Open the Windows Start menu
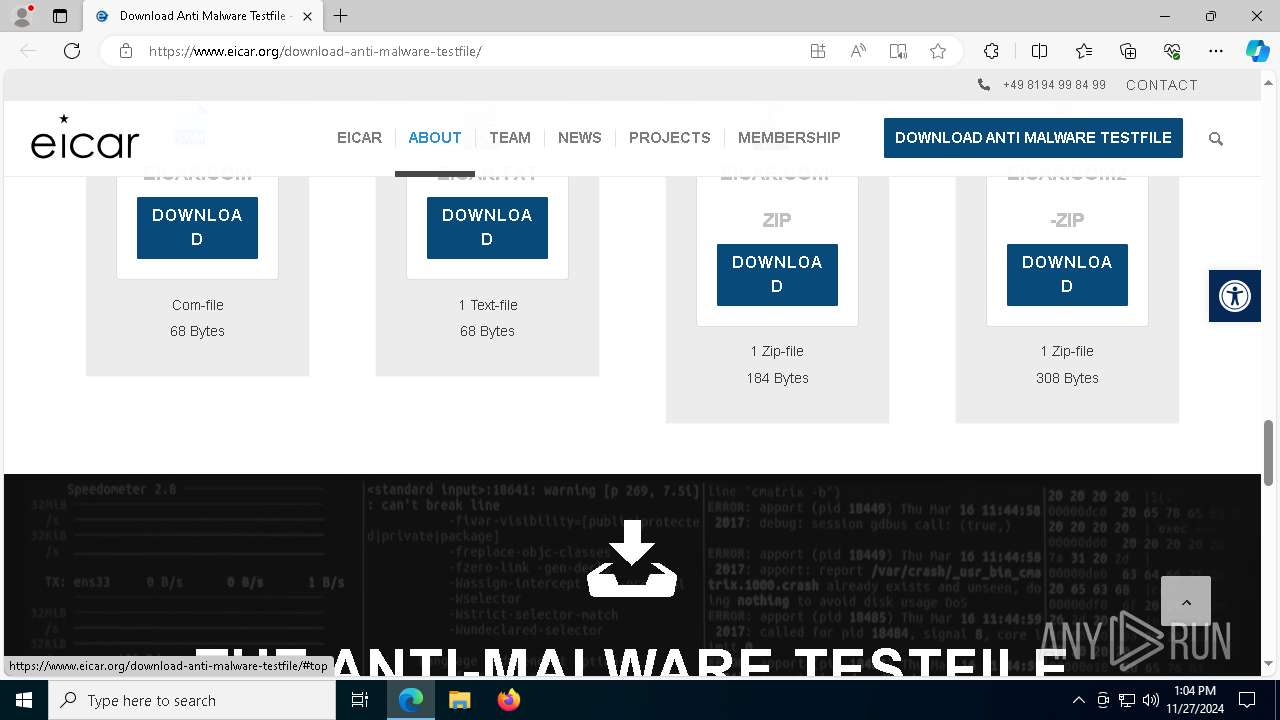This screenshot has height=720, width=1280. [24, 700]
